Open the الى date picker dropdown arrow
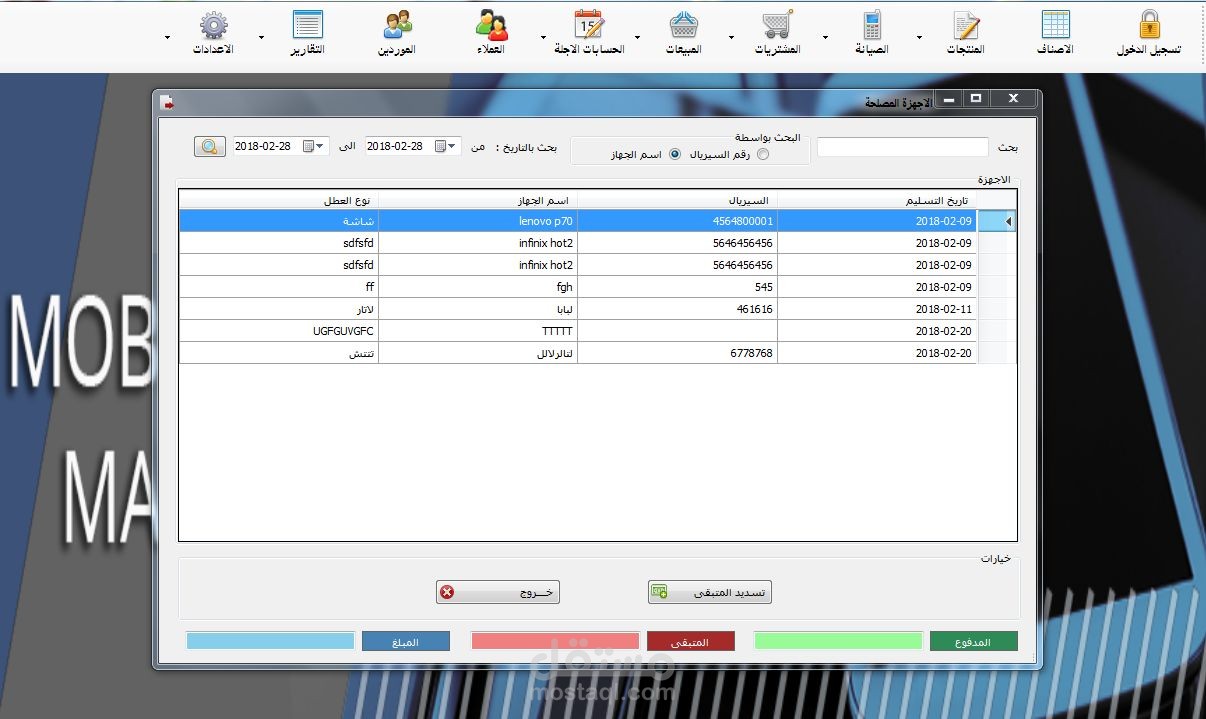Image resolution: width=1206 pixels, height=719 pixels. (321, 146)
